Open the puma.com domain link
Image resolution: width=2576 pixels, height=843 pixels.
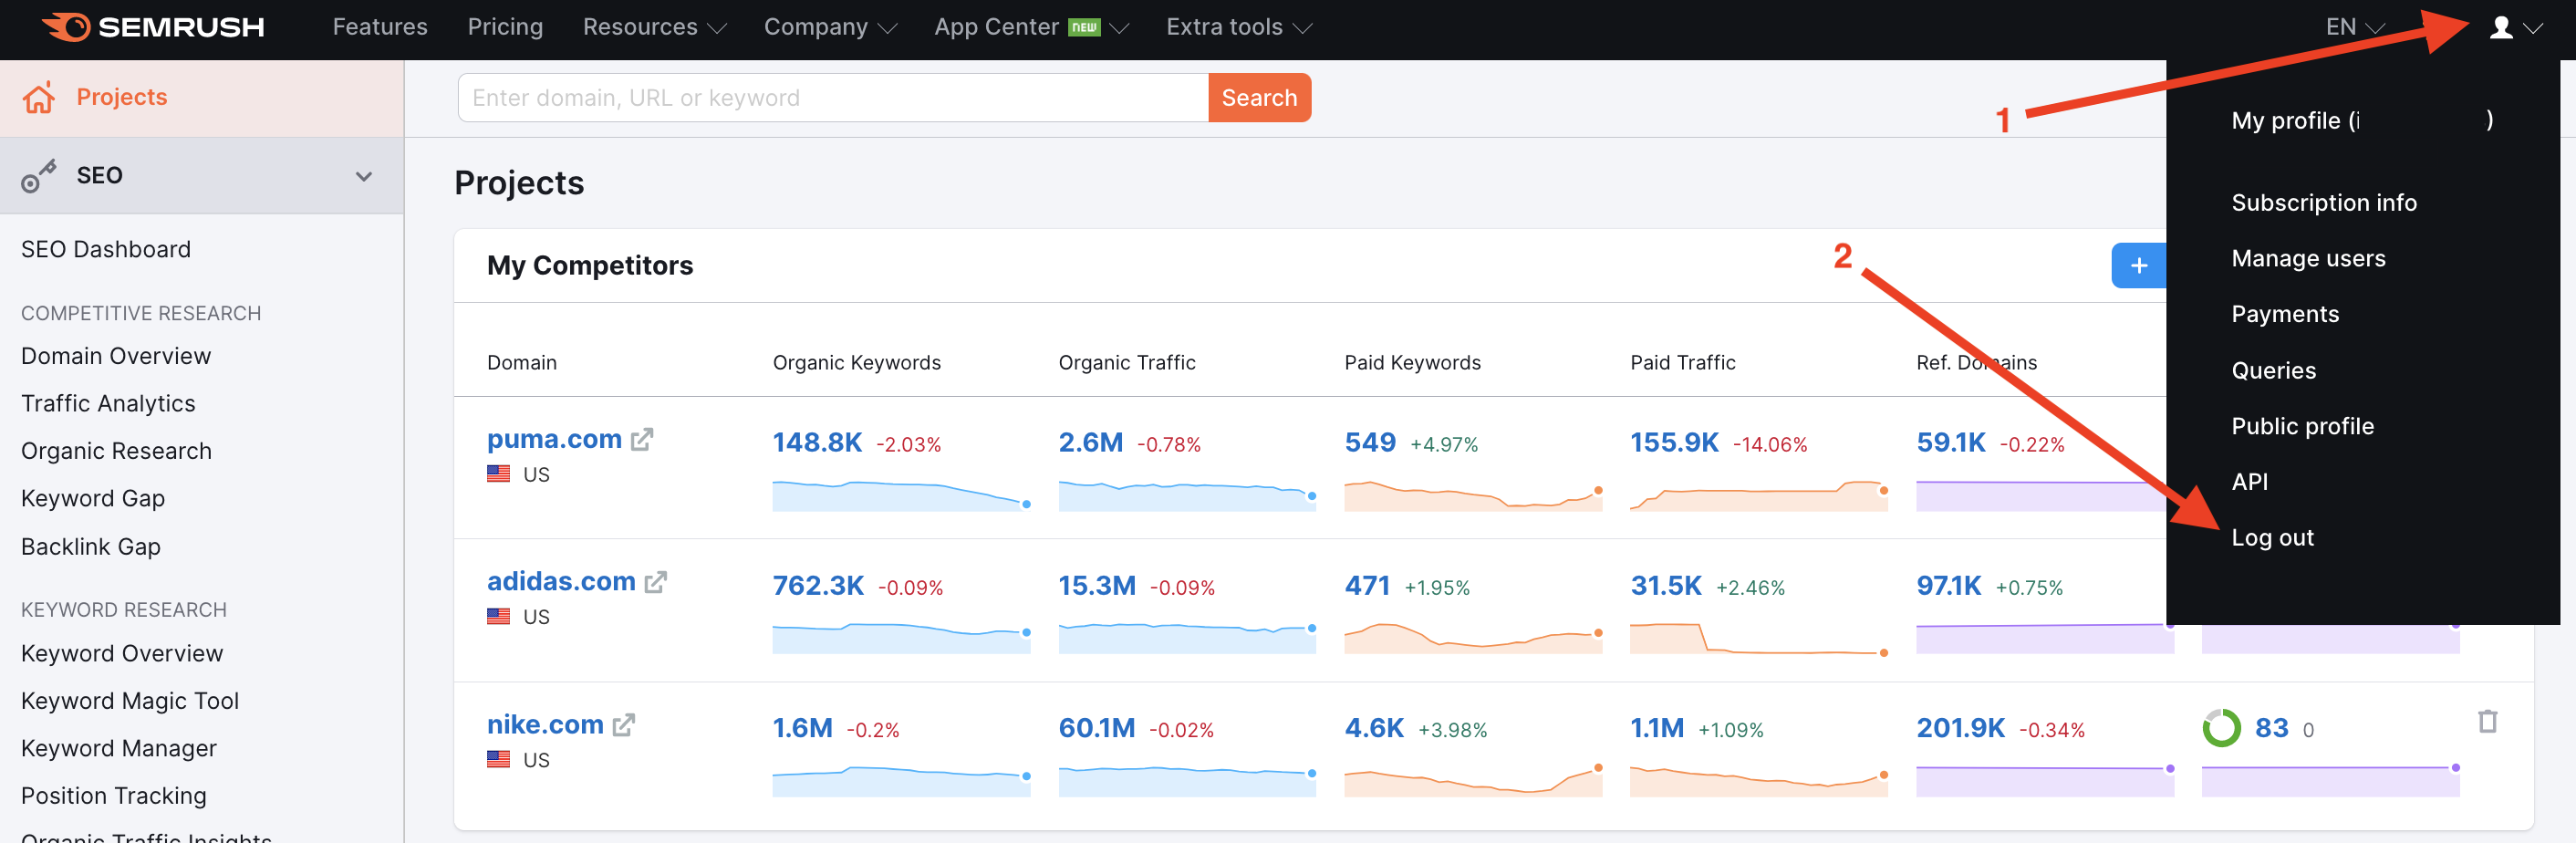554,439
